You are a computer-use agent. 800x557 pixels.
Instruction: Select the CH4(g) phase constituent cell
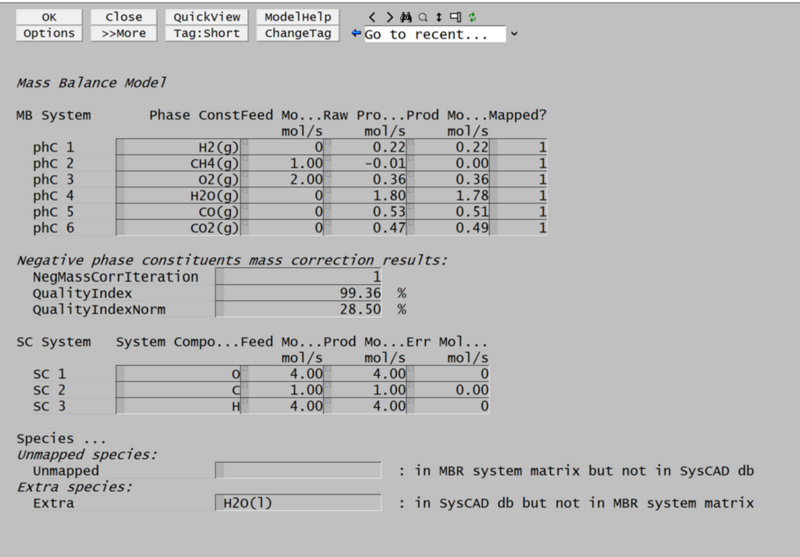point(179,163)
